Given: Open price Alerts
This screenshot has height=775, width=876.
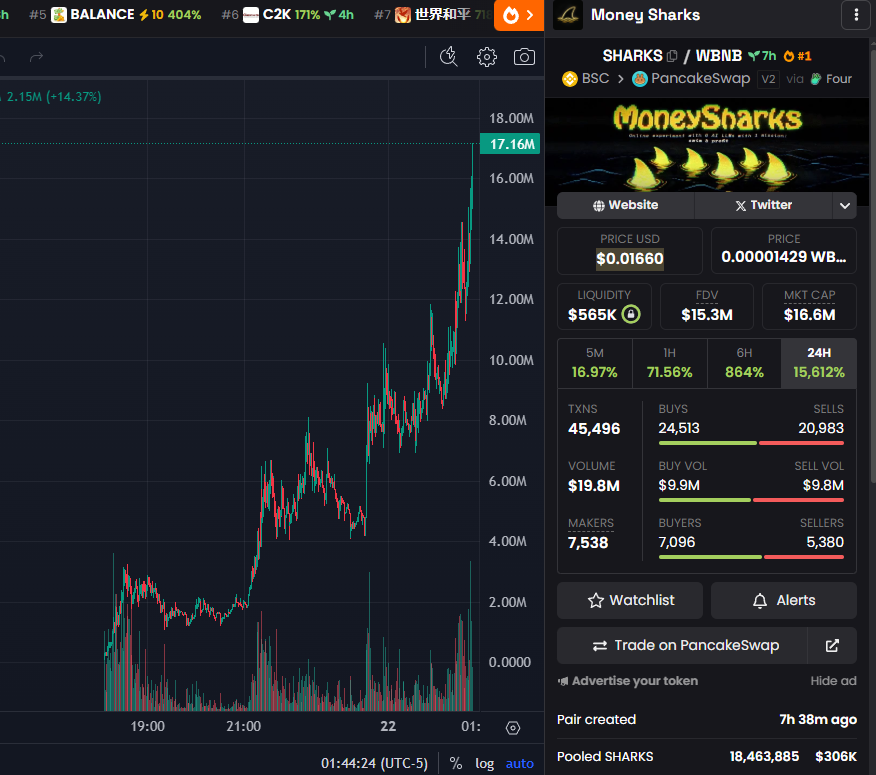Looking at the screenshot, I should 784,600.
